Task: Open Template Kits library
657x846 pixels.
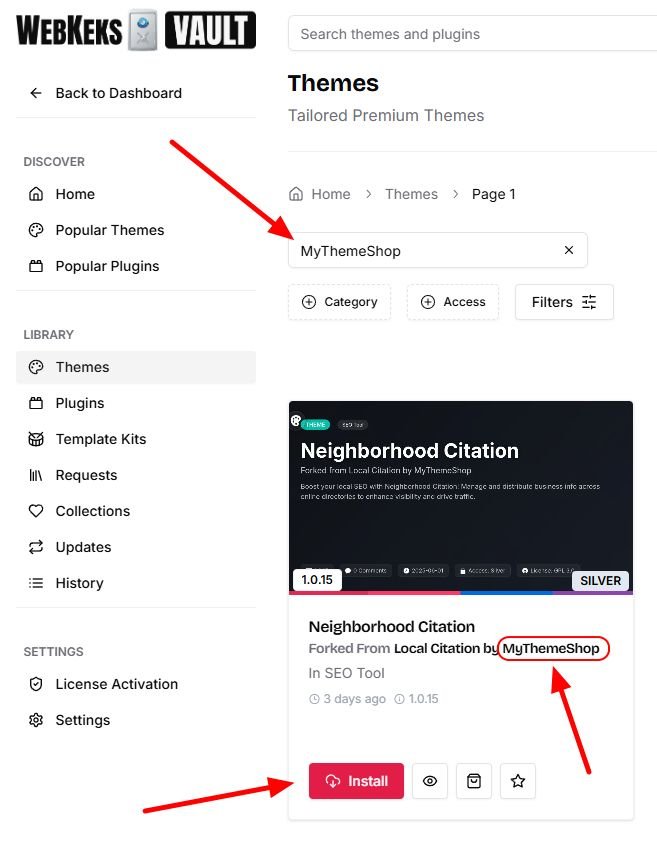Action: coord(100,439)
